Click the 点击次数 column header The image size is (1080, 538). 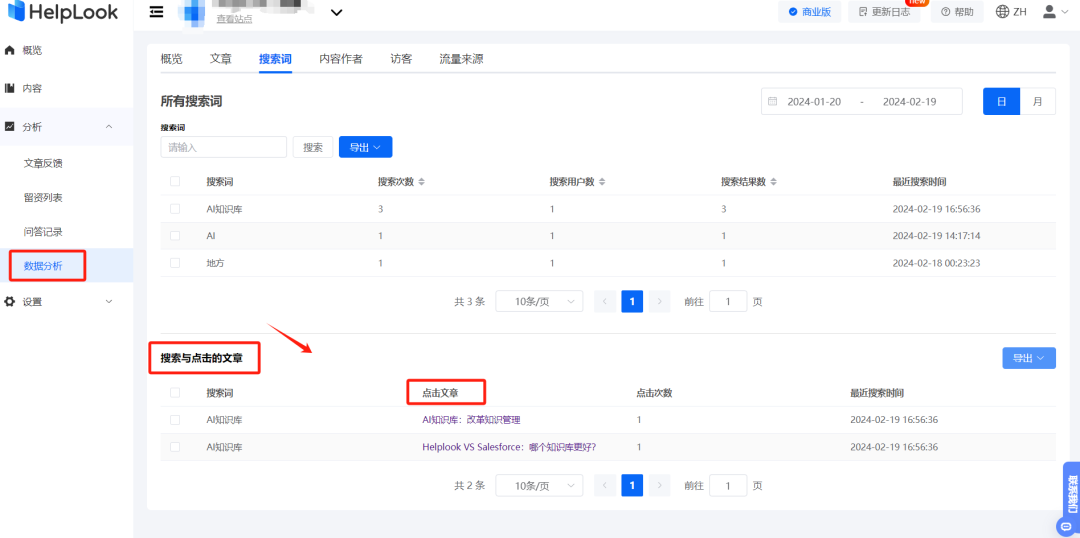click(654, 393)
